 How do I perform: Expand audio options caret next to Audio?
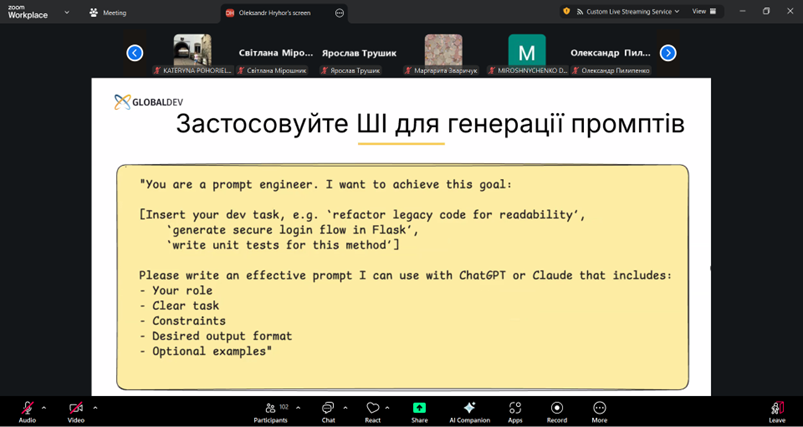(x=44, y=408)
